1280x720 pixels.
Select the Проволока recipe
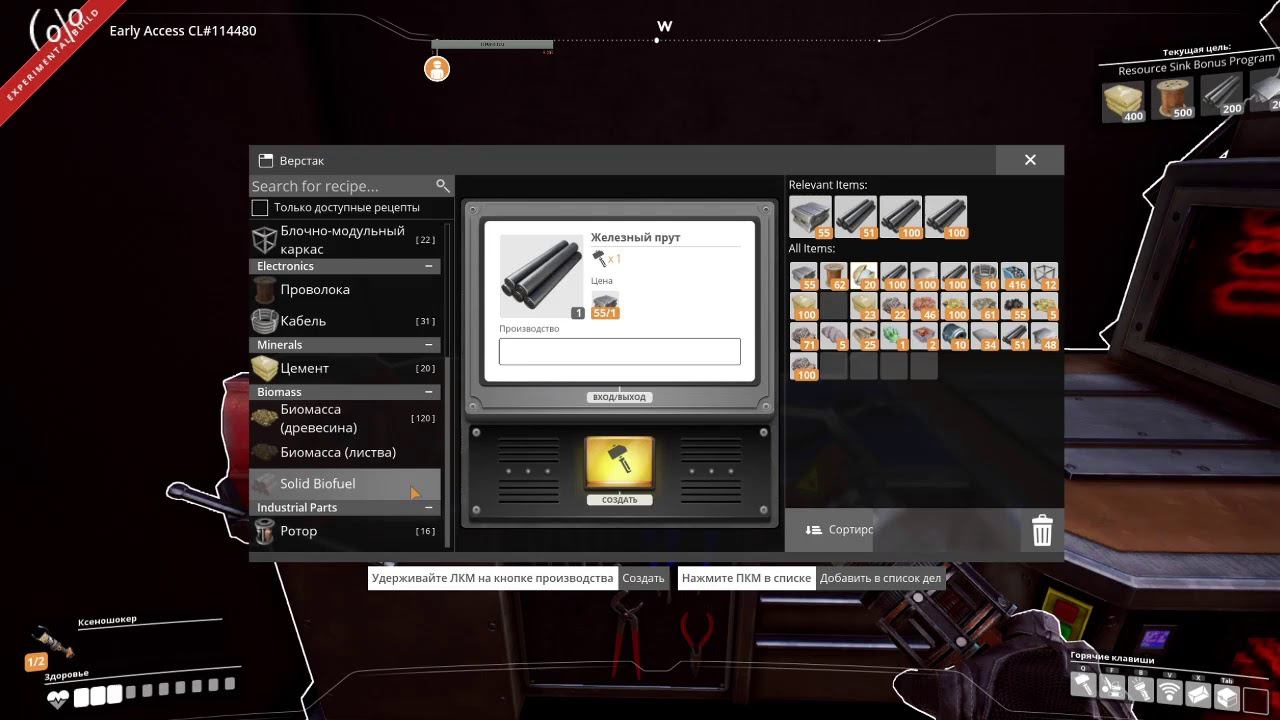[345, 290]
